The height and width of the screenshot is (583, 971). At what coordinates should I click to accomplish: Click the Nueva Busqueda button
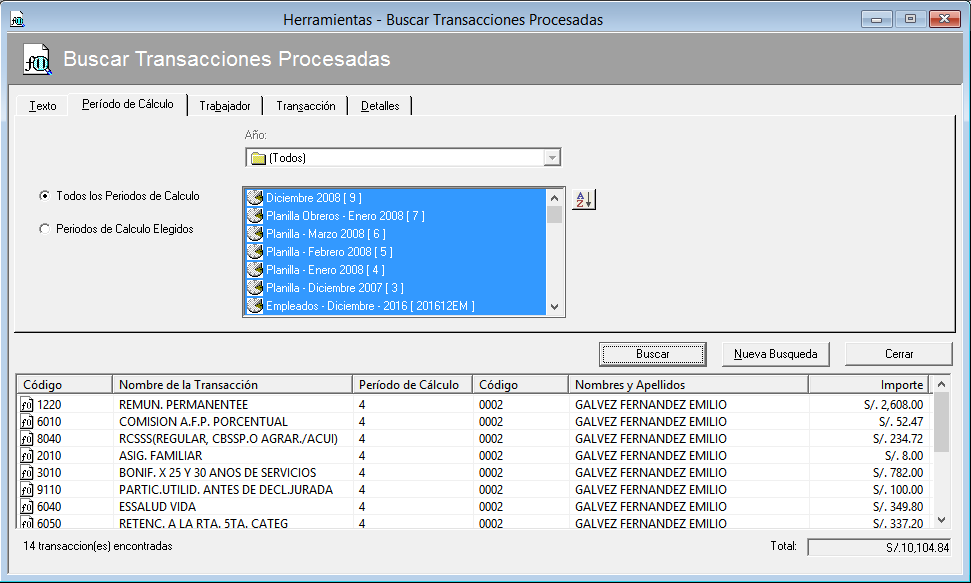coord(776,354)
